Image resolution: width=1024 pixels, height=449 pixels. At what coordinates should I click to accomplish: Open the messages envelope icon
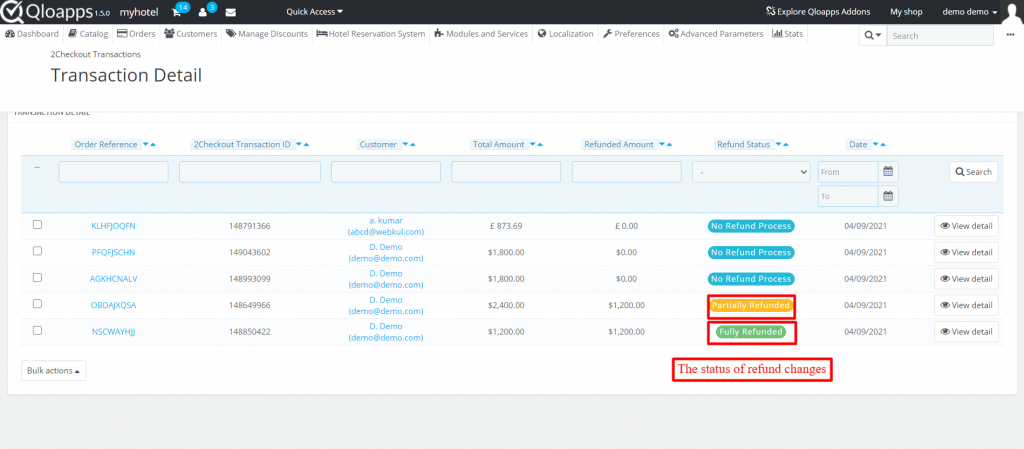click(231, 12)
